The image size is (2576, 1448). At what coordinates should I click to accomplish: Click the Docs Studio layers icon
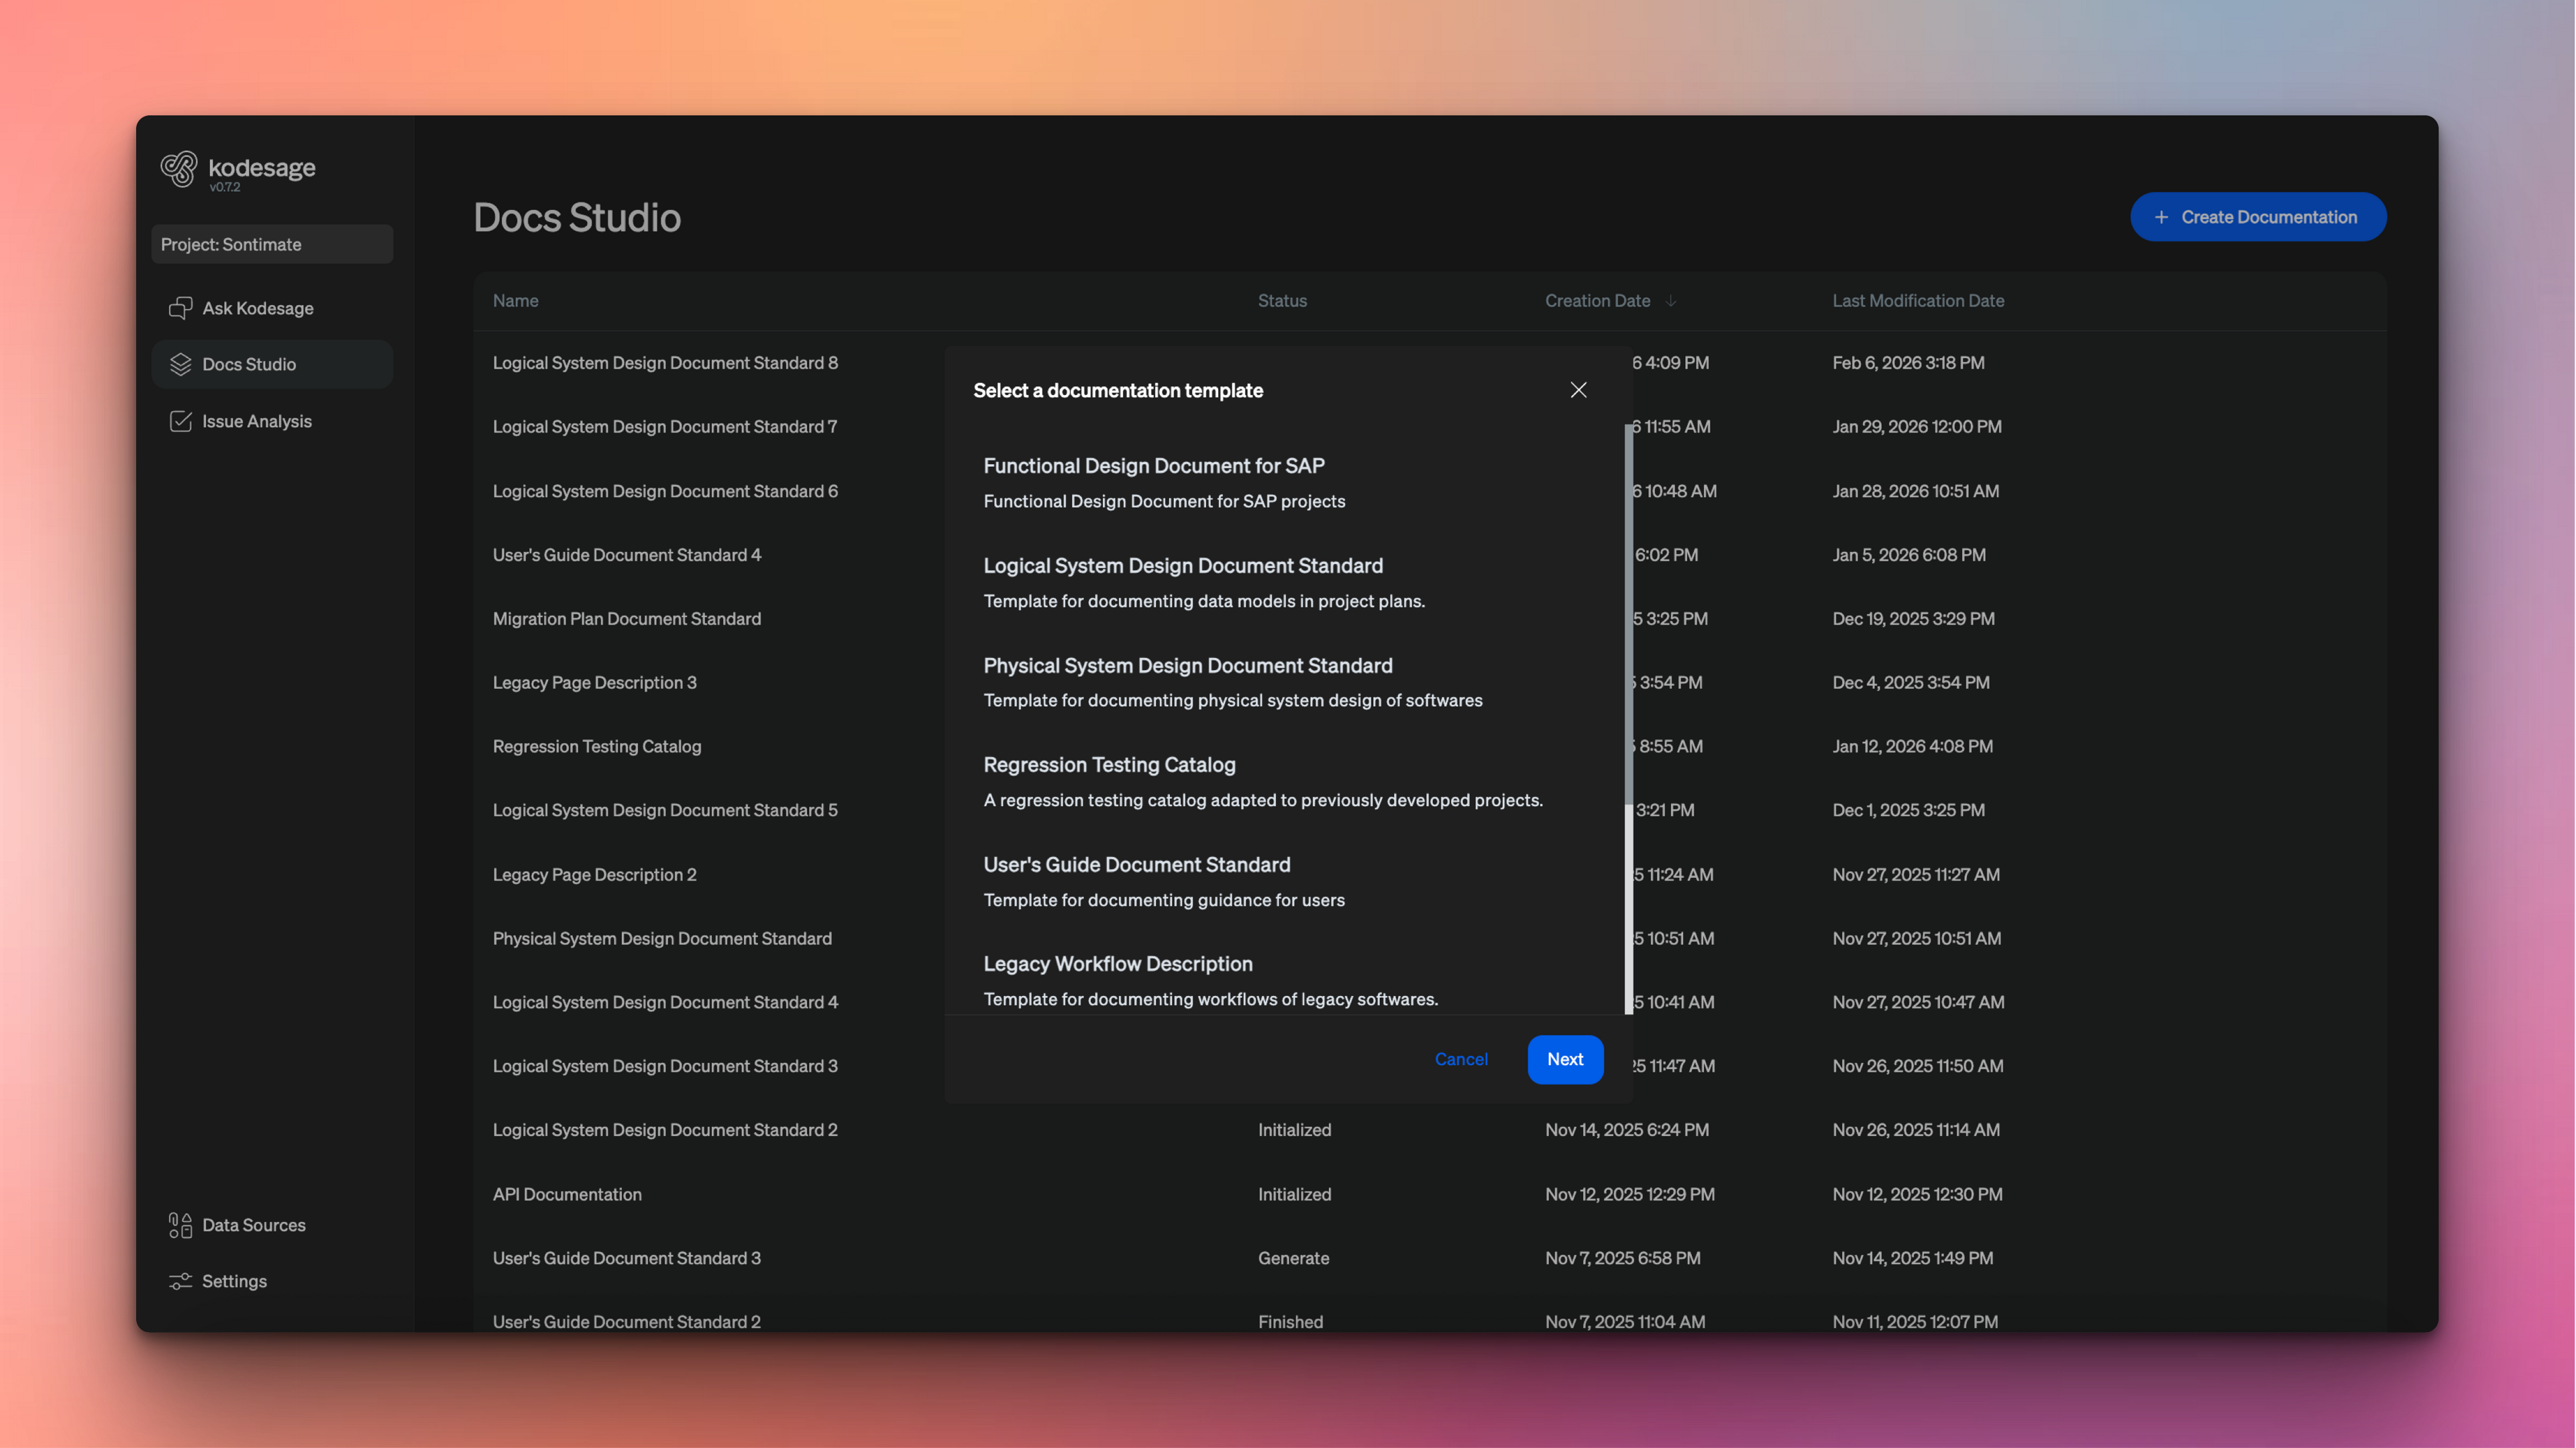180,364
